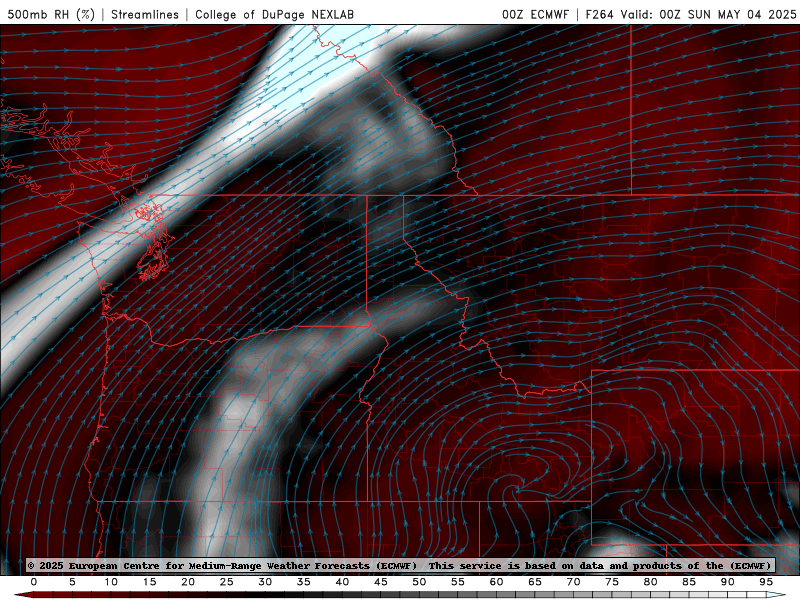Click the '90' colorbar scale label
The height and width of the screenshot is (600, 800).
click(x=728, y=582)
